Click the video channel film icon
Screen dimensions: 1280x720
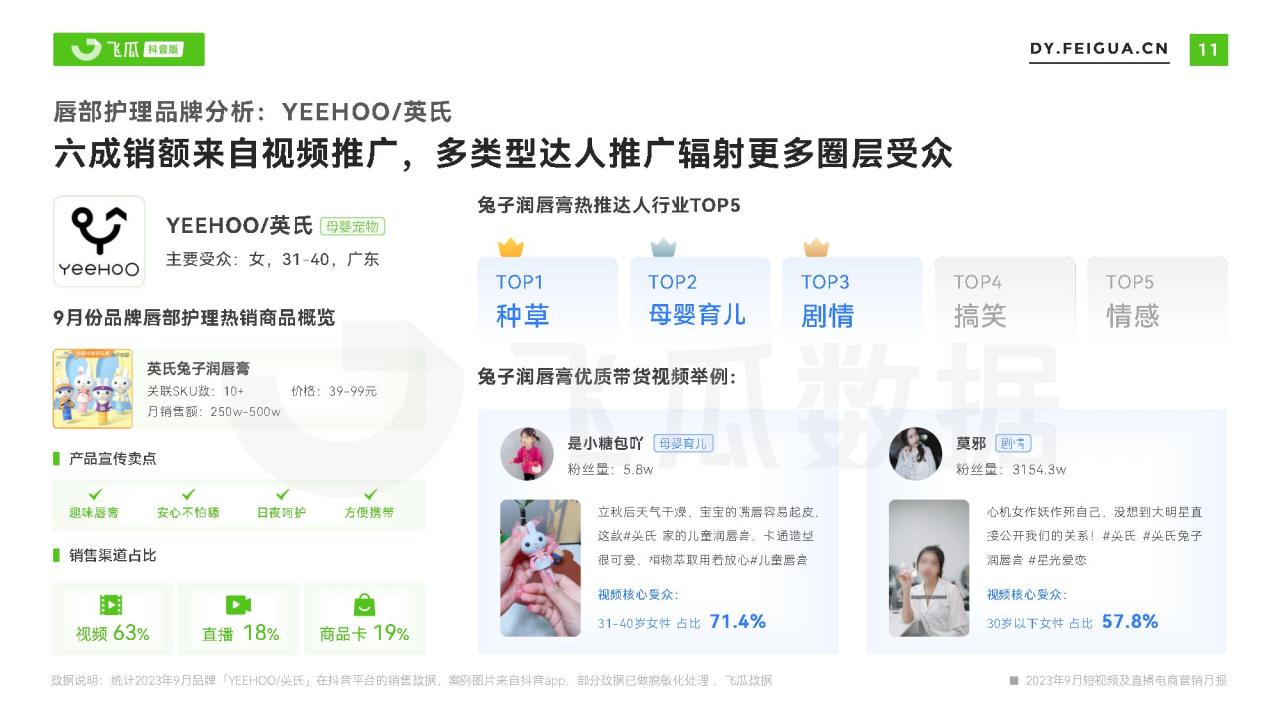[111, 605]
